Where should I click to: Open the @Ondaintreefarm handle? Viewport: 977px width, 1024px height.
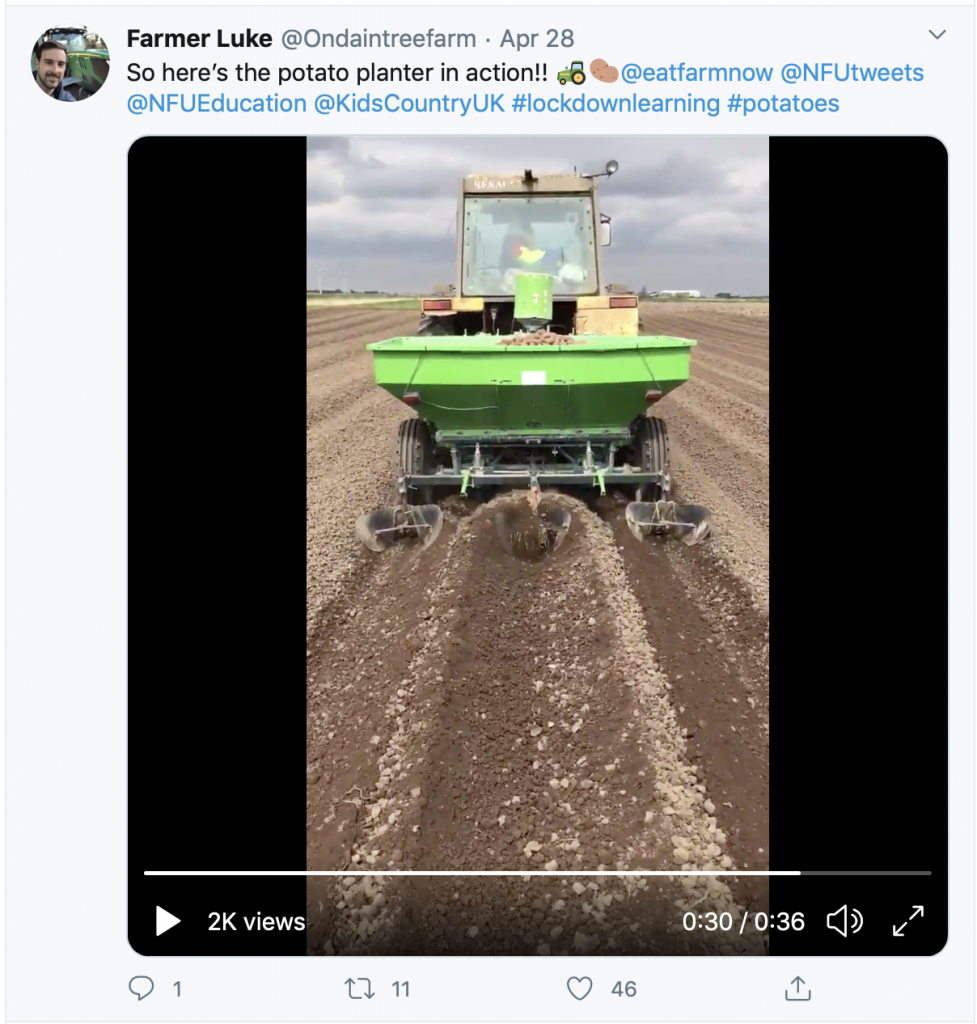click(376, 39)
